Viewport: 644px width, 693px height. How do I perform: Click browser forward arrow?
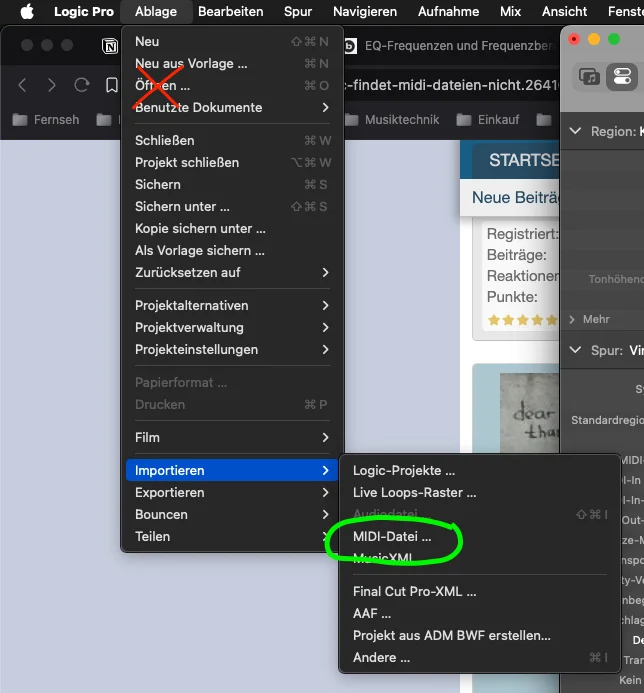tap(52, 85)
